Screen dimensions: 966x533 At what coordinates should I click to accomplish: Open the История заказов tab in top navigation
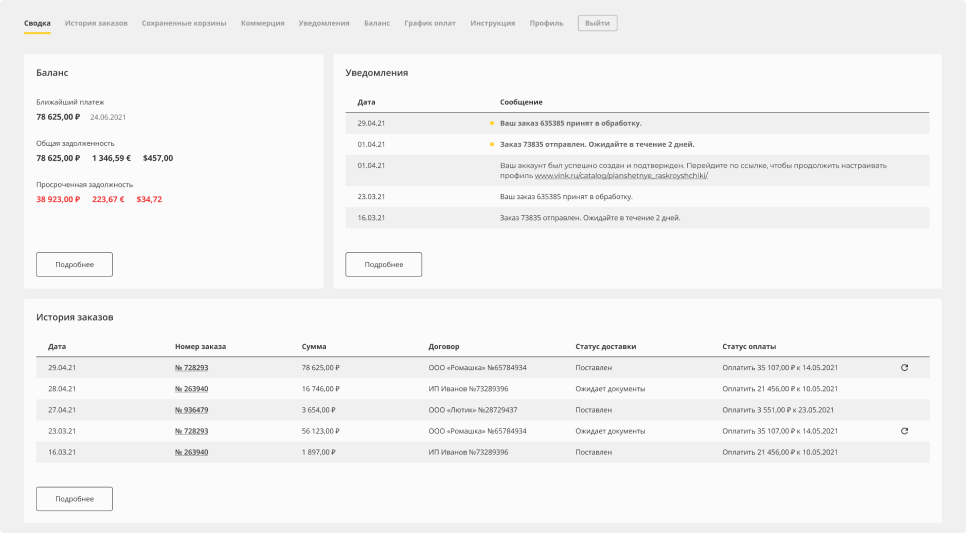click(x=96, y=22)
